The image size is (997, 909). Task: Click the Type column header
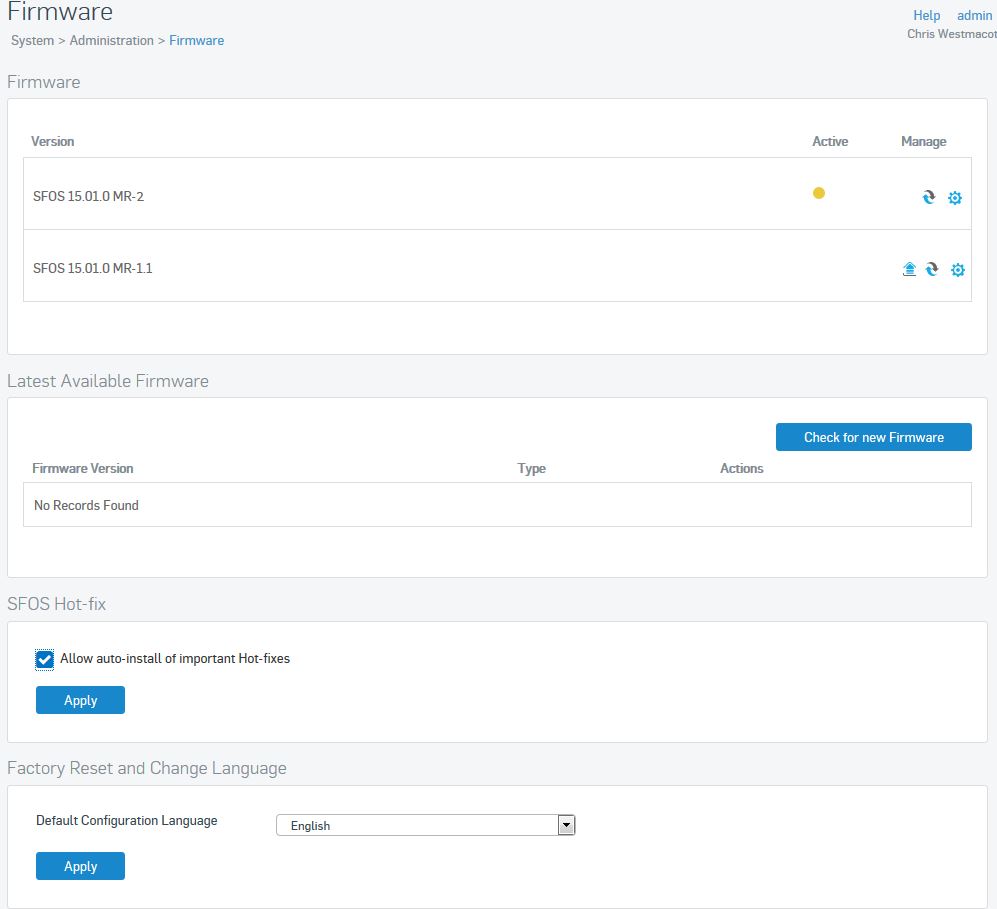pos(532,468)
